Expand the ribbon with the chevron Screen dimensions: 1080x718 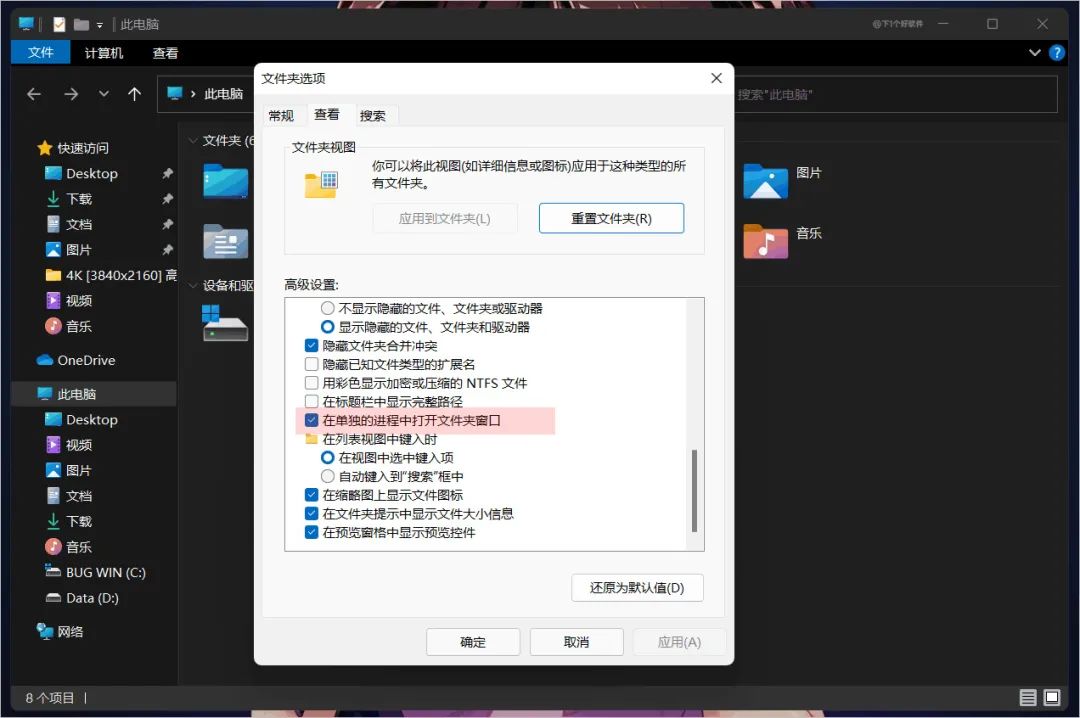pos(1034,52)
